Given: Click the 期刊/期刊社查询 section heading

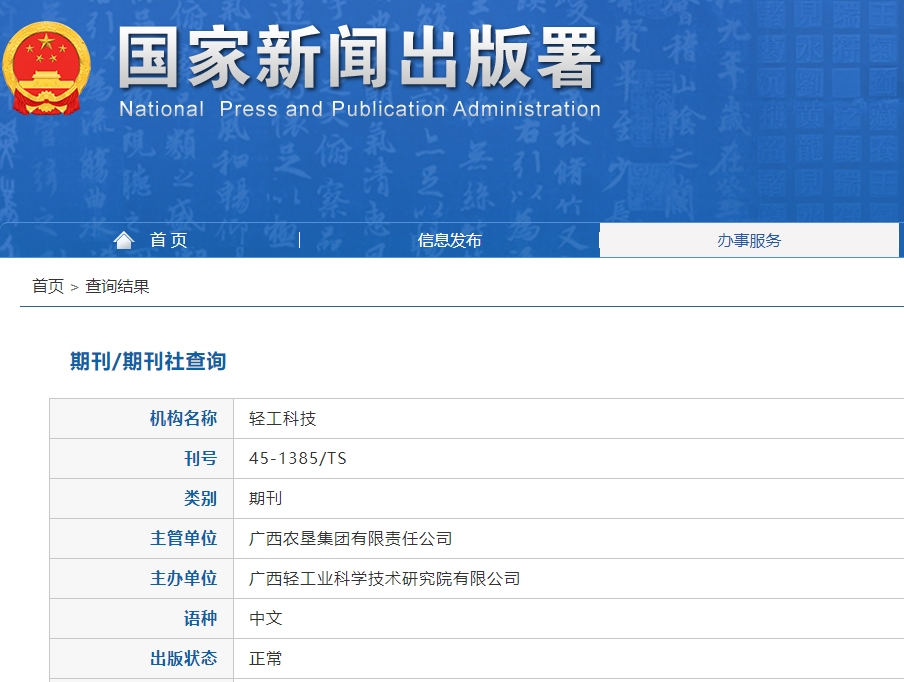Looking at the screenshot, I should click(x=148, y=361).
